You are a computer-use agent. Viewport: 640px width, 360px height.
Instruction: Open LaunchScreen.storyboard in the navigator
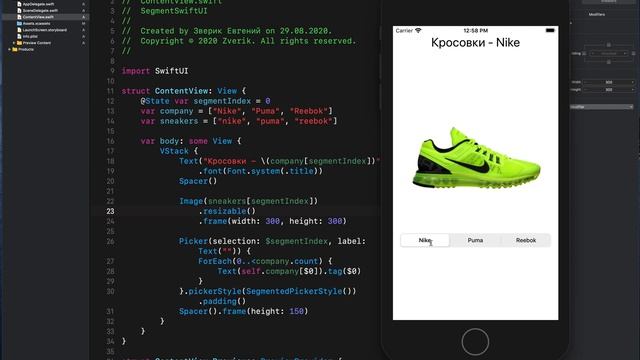click(x=44, y=30)
